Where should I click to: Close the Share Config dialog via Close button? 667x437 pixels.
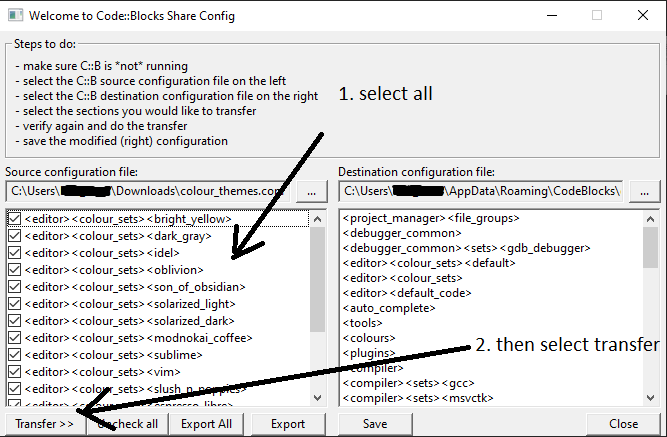[624, 424]
